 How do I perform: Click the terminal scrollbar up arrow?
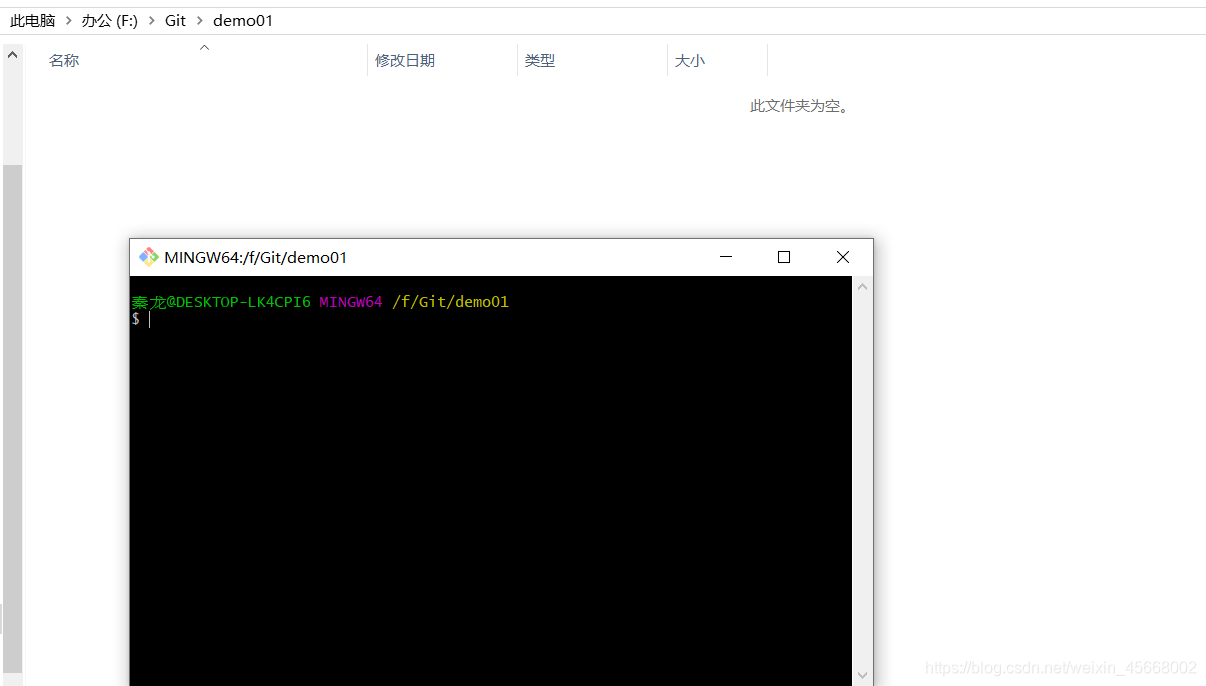862,287
